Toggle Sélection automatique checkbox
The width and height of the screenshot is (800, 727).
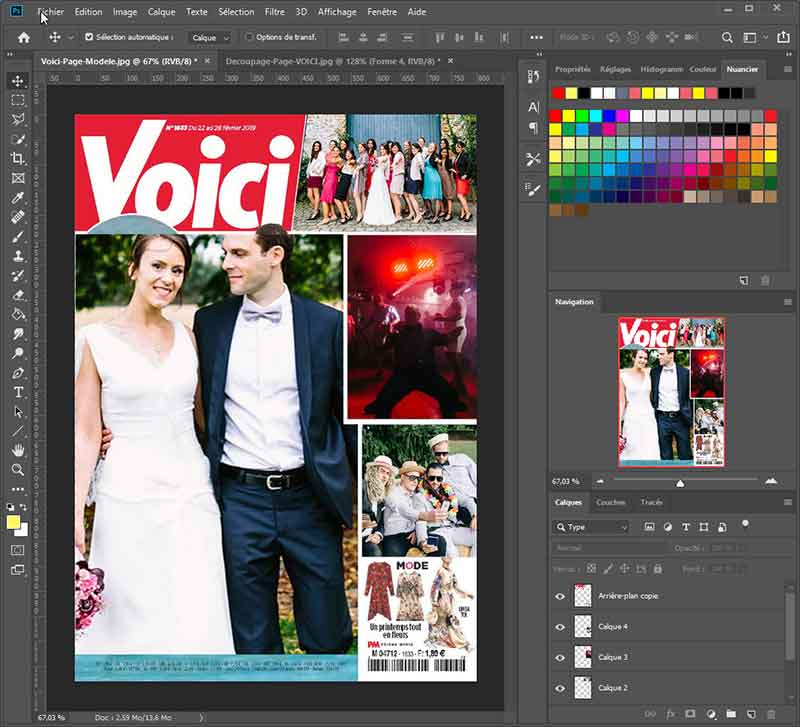89,37
